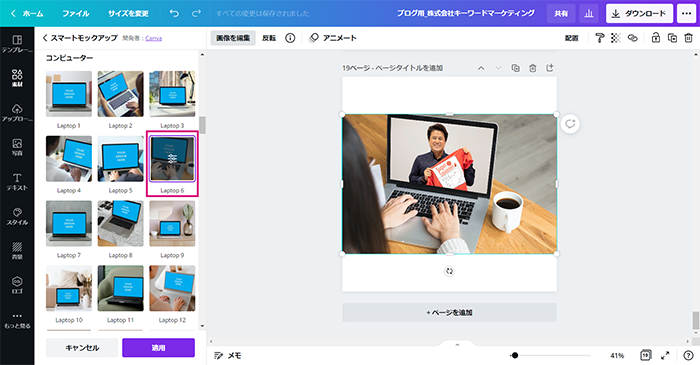Open the Background (背景) sidebar panel
Screen dimensions: 700x365
point(17,251)
